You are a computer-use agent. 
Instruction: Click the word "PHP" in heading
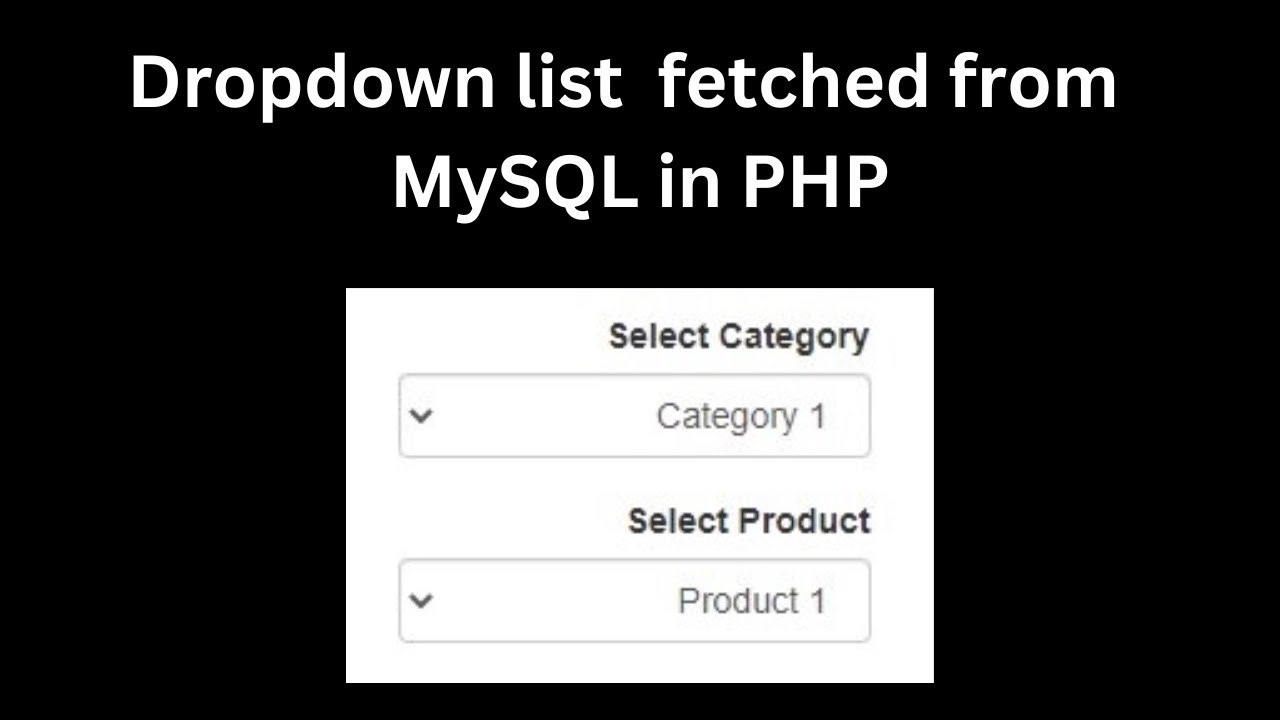pos(813,182)
